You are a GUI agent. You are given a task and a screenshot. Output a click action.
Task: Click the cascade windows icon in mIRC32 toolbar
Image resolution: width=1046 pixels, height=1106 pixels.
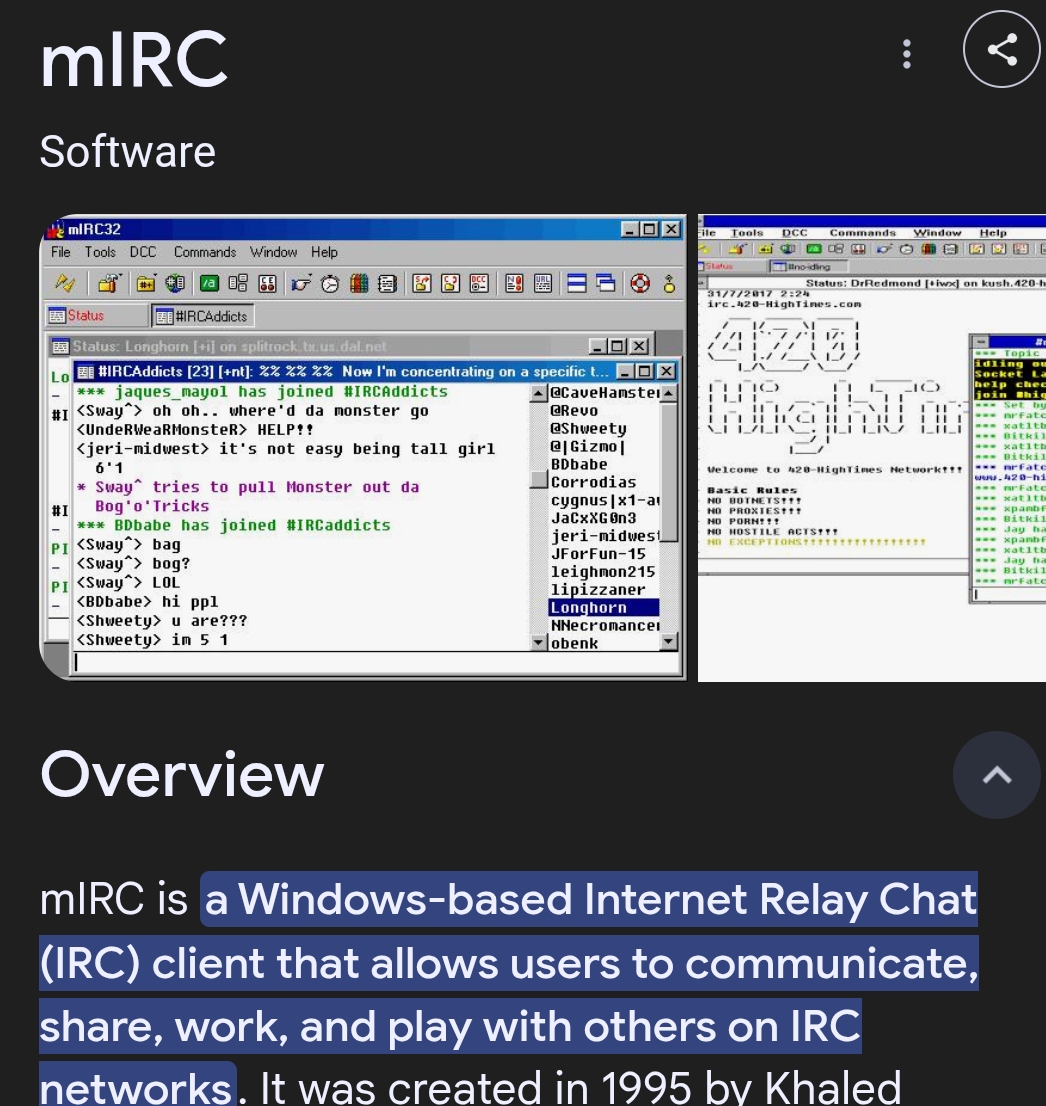pyautogui.click(x=605, y=283)
